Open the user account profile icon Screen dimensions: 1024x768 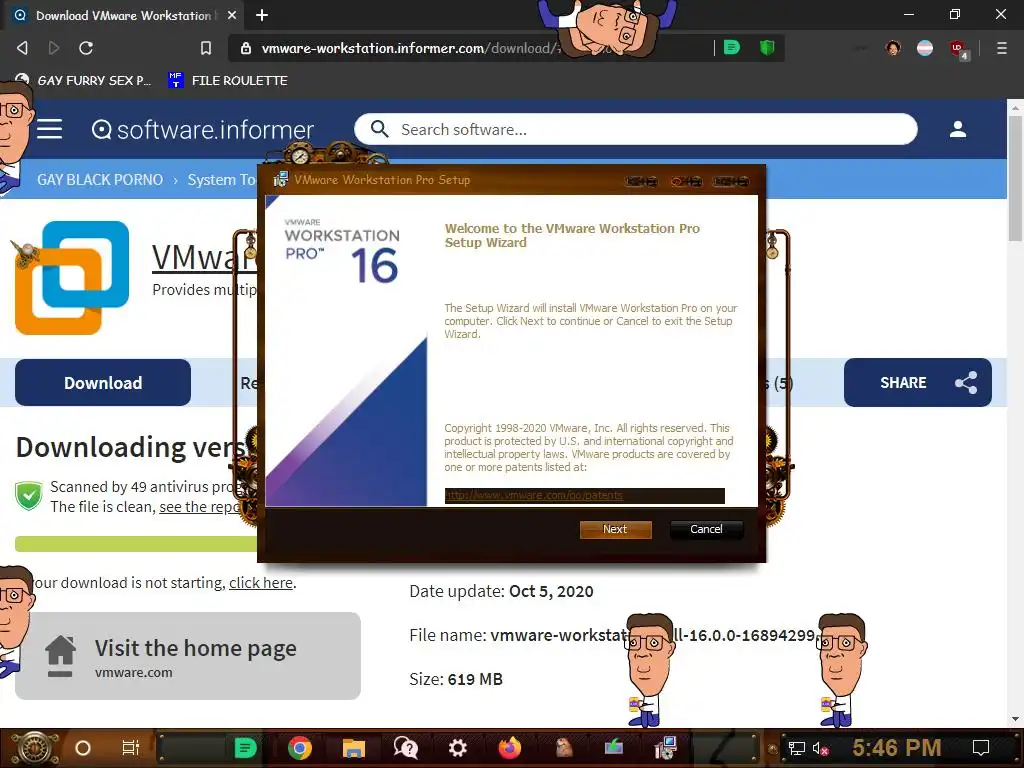(957, 129)
